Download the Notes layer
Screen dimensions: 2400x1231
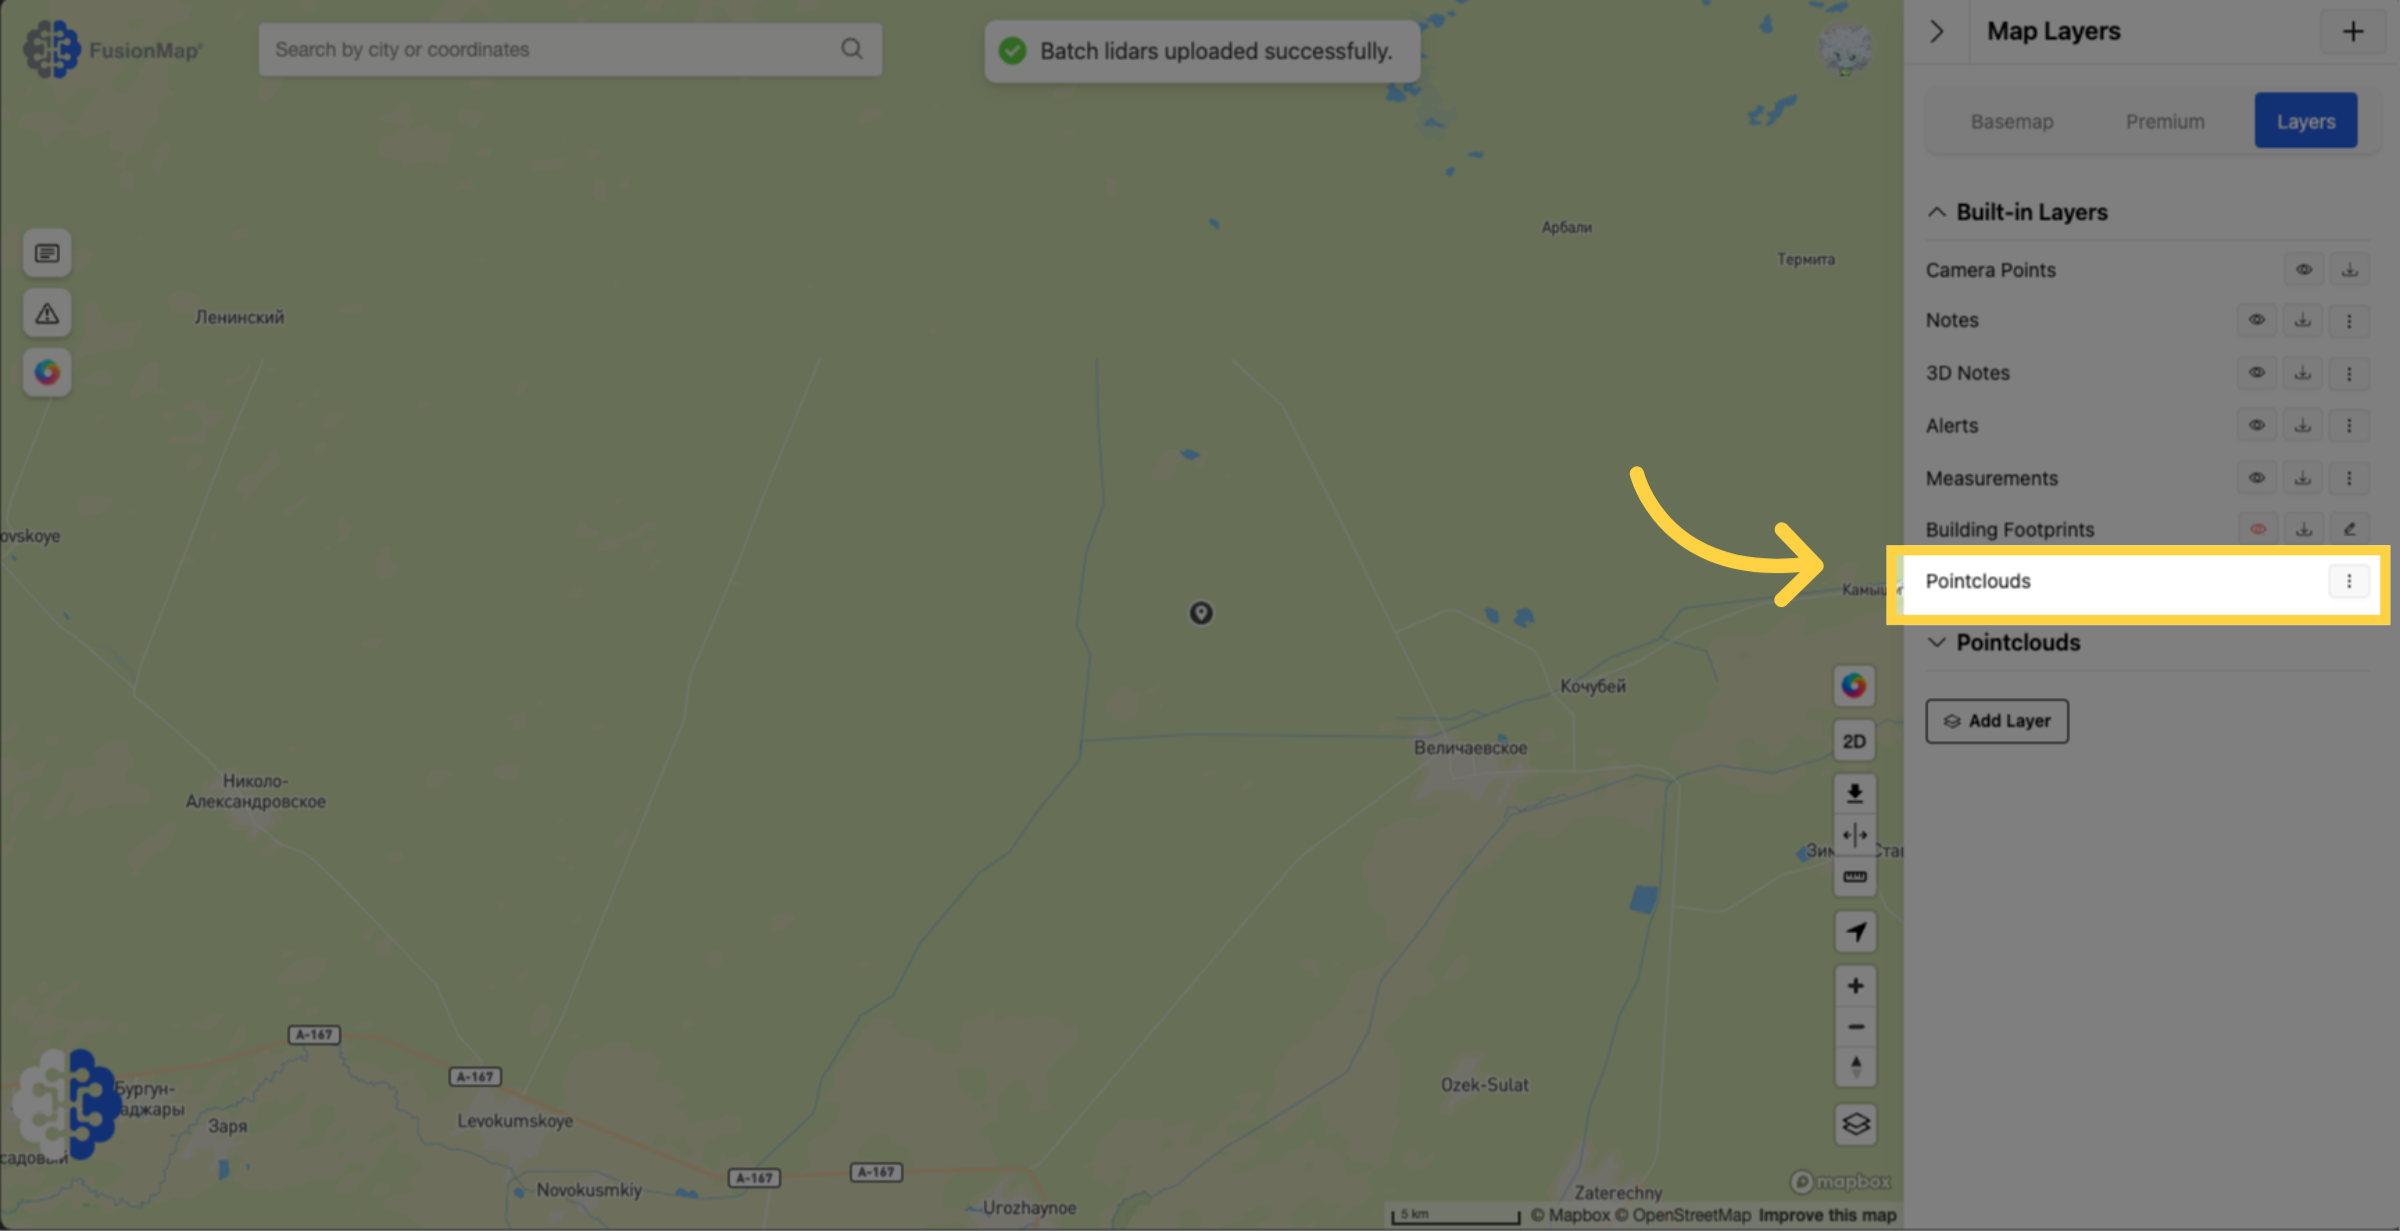point(2302,320)
